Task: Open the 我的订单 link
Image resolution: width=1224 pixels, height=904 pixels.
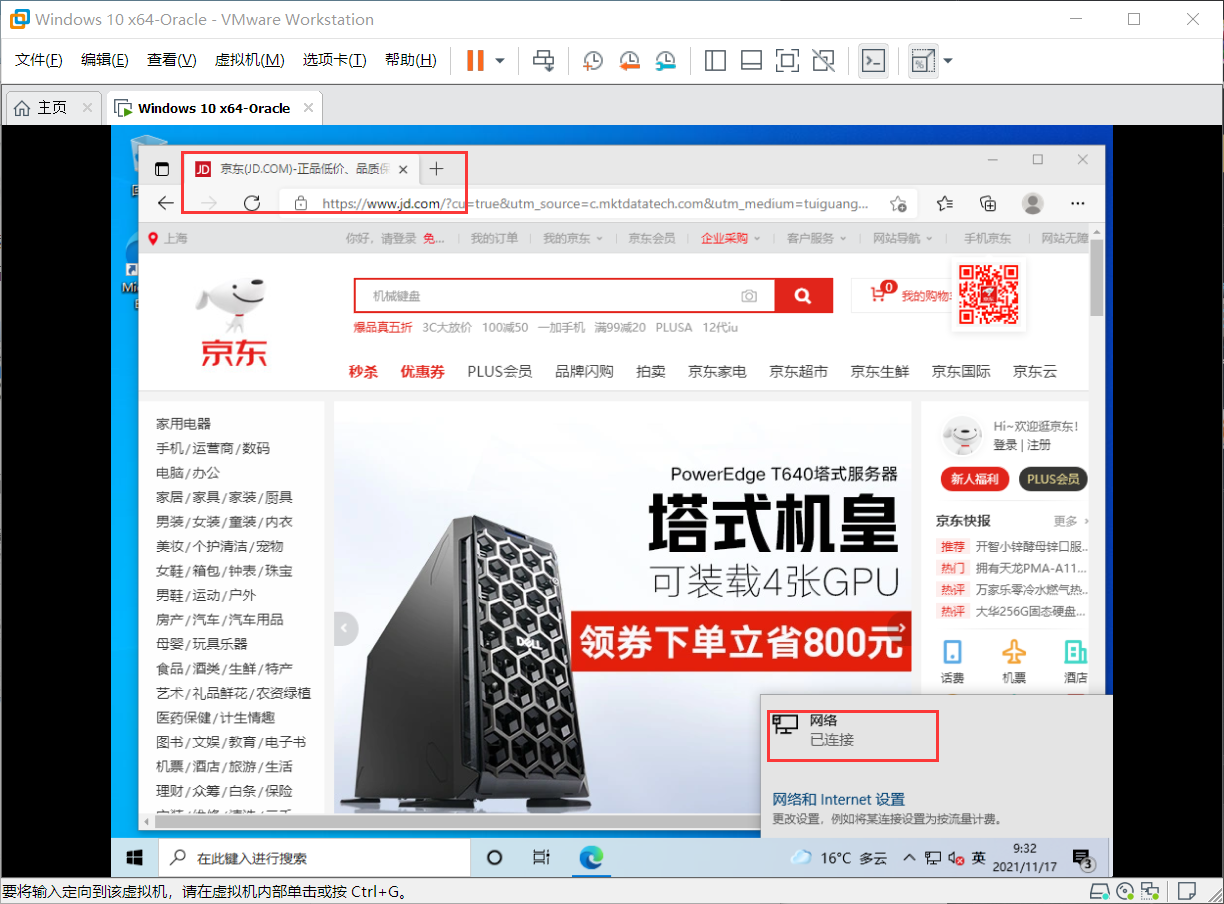Action: 495,238
